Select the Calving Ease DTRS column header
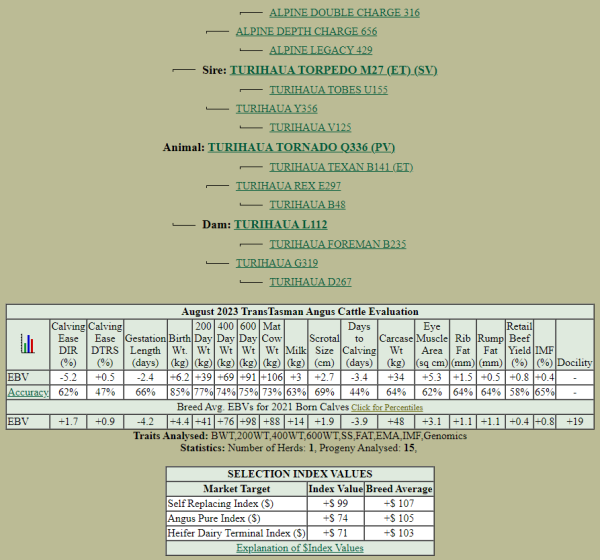Viewport: 600px width, 560px height. (x=105, y=344)
